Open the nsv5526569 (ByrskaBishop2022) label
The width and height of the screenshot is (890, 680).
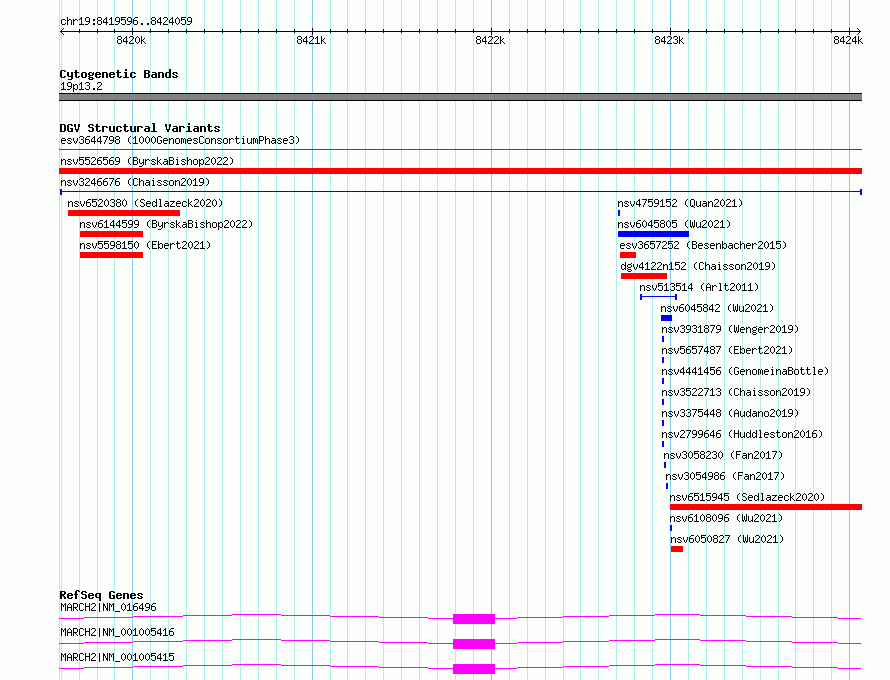pos(147,161)
